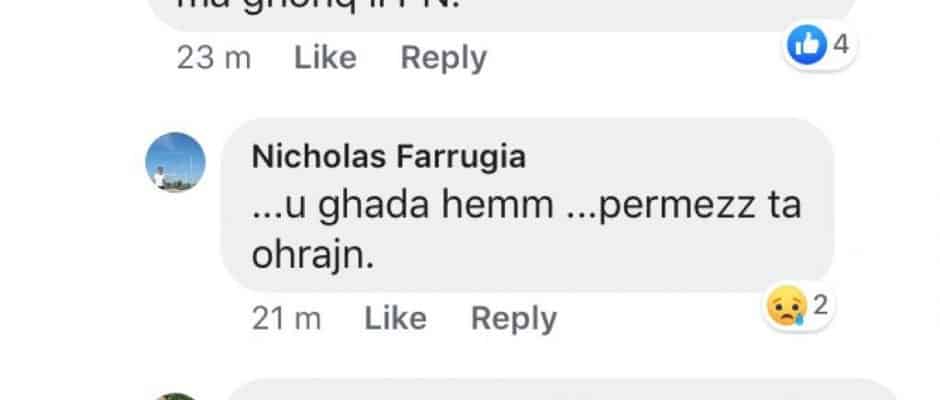
Task: Open Nicholas Farrugia's profile picture
Action: (x=175, y=162)
